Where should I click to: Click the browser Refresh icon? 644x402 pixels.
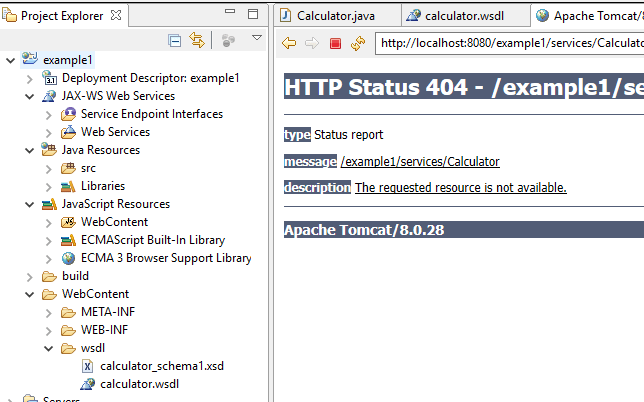(358, 43)
